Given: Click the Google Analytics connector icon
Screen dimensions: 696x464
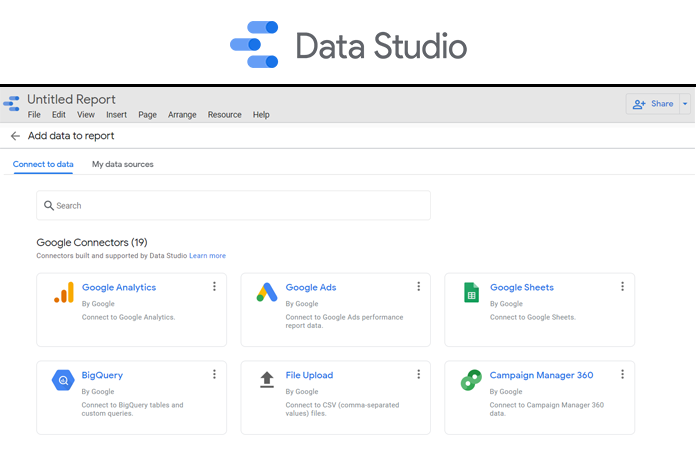Looking at the screenshot, I should click(x=63, y=293).
